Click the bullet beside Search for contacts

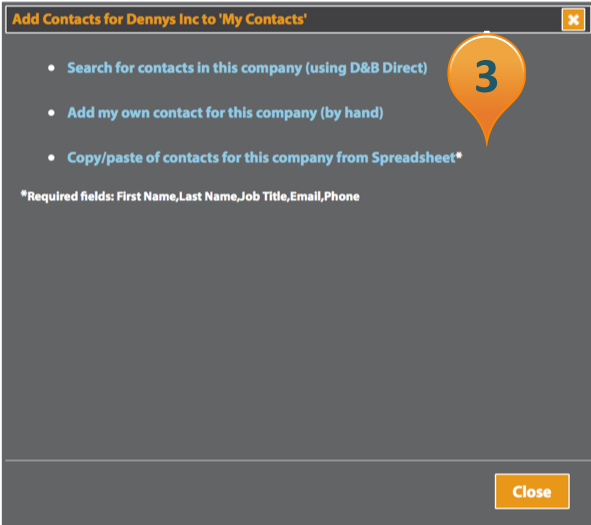click(51, 68)
